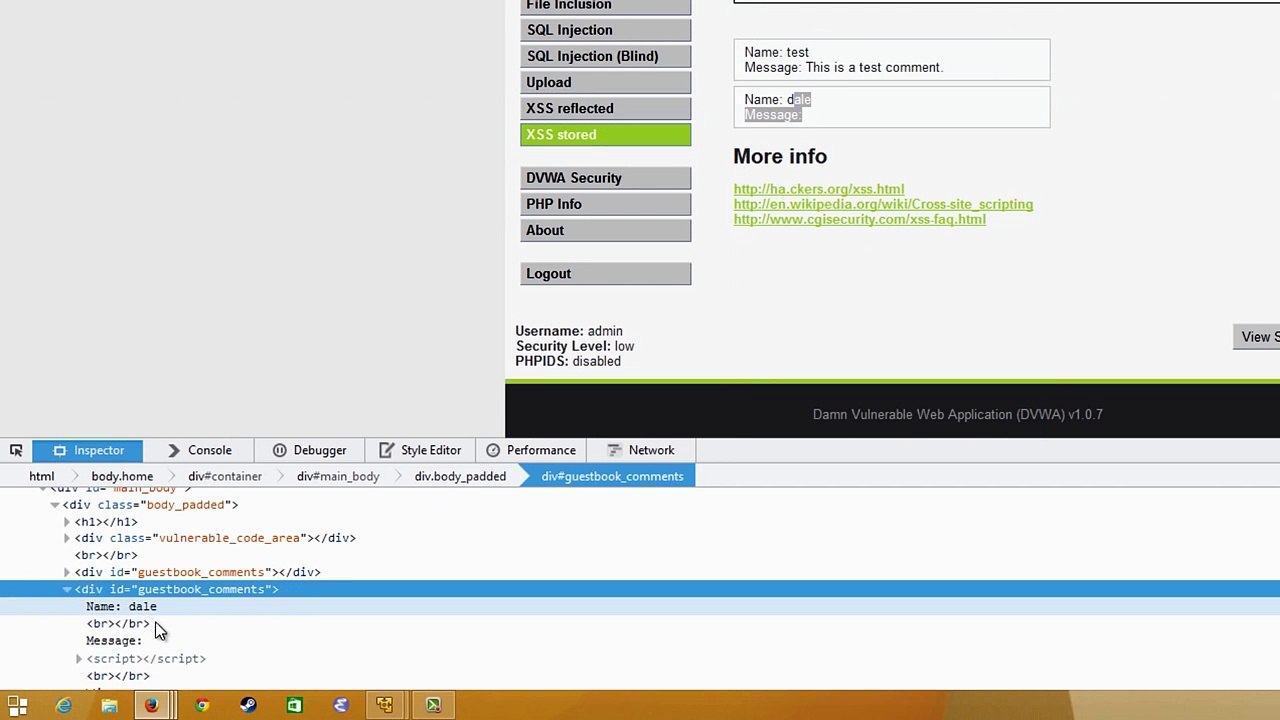1280x720 pixels.
Task: Open the Style Editor tab
Action: pyautogui.click(x=420, y=450)
